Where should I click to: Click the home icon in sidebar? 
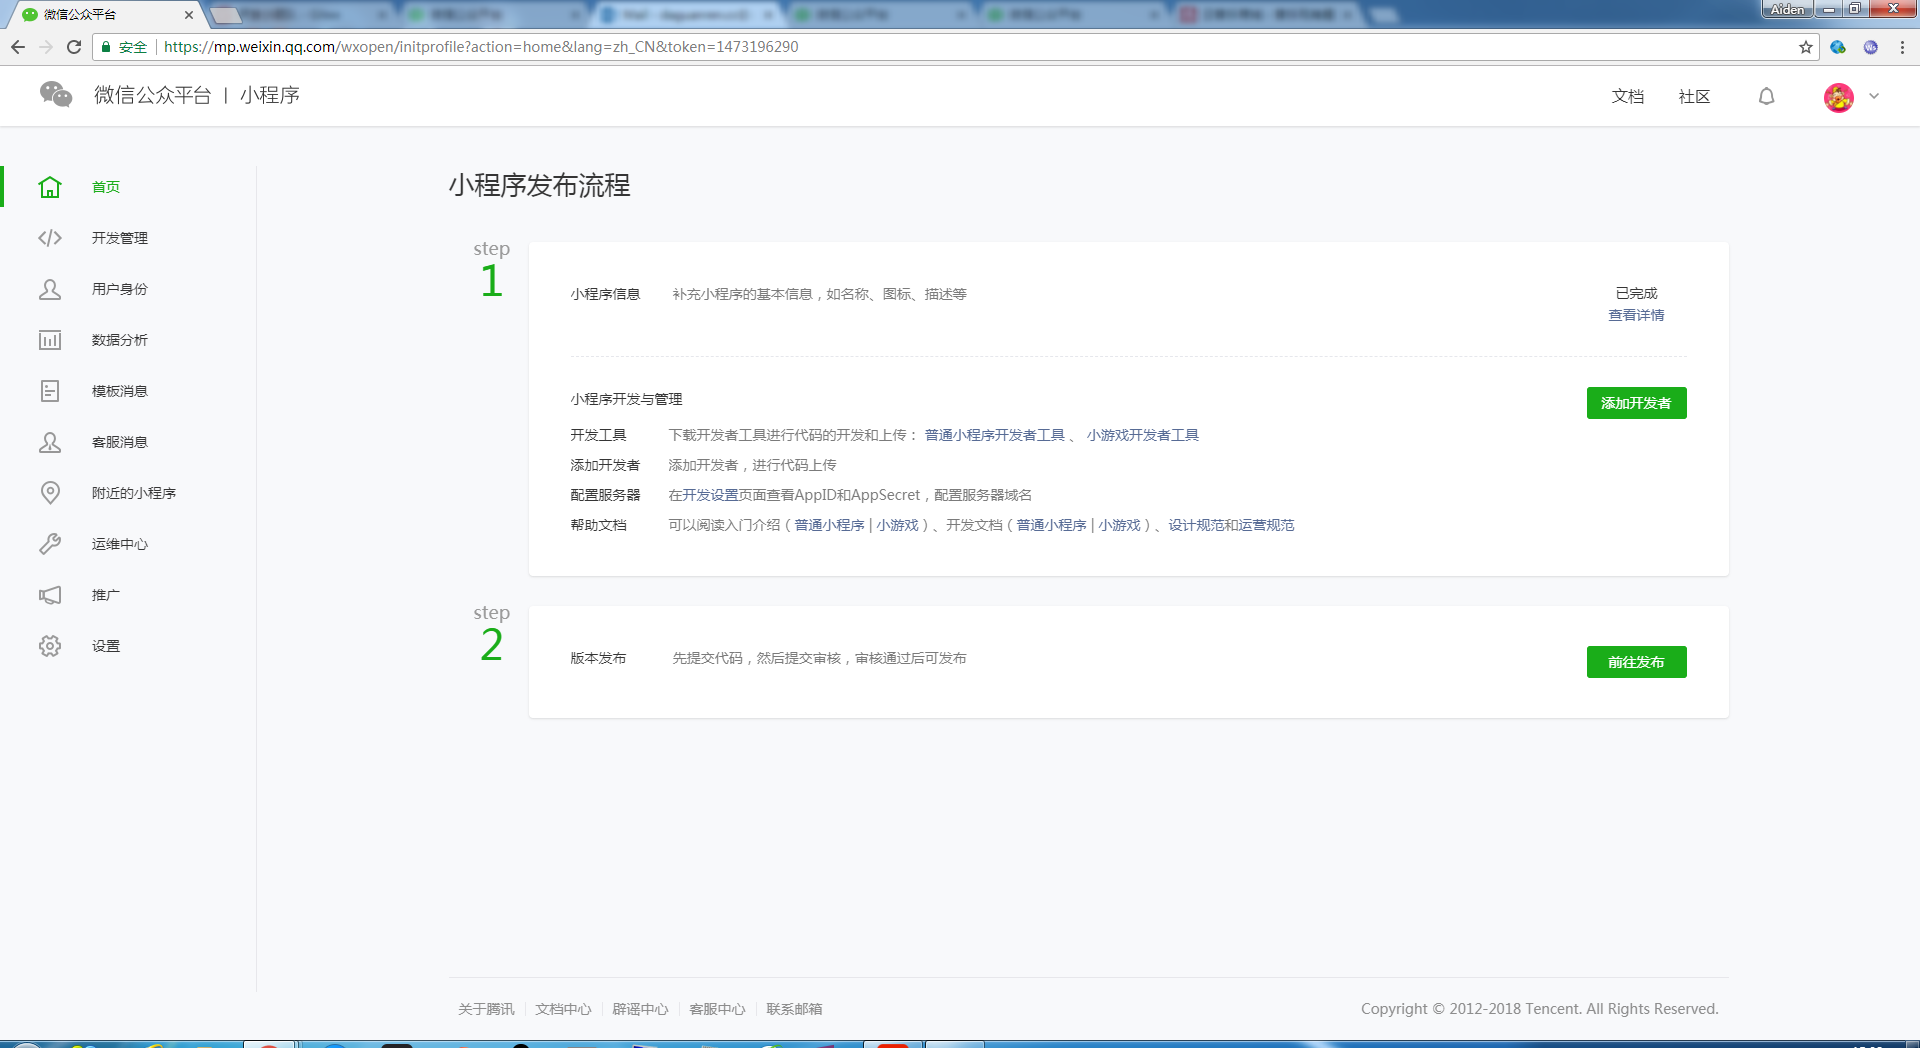[50, 187]
